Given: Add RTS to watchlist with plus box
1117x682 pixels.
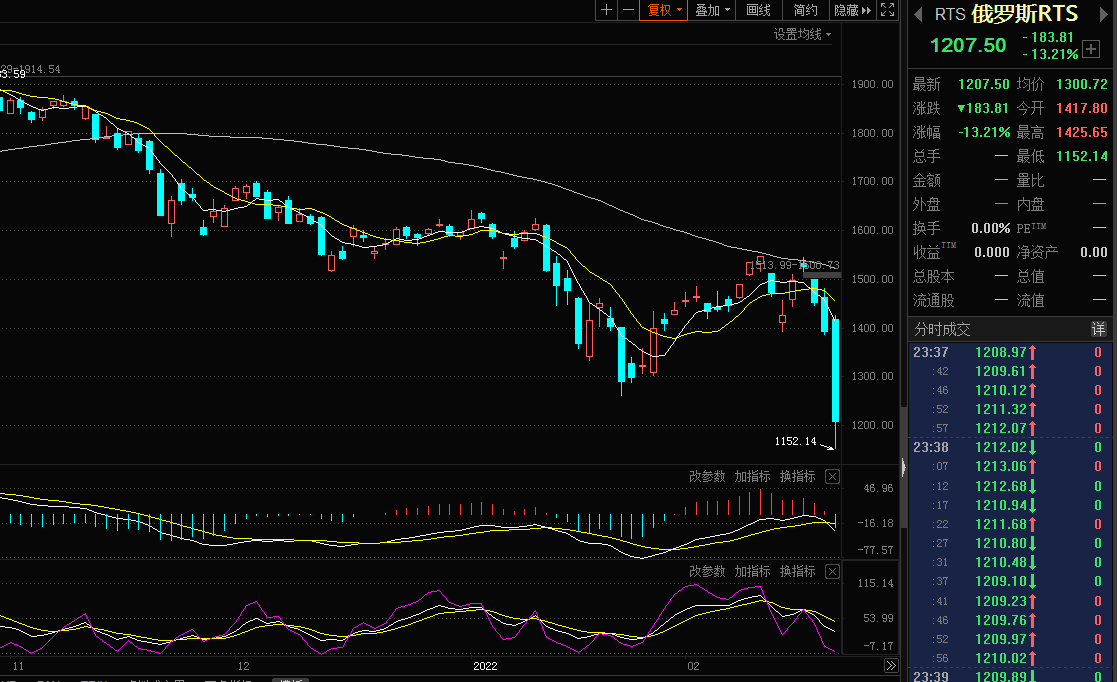Looking at the screenshot, I should pos(1091,47).
